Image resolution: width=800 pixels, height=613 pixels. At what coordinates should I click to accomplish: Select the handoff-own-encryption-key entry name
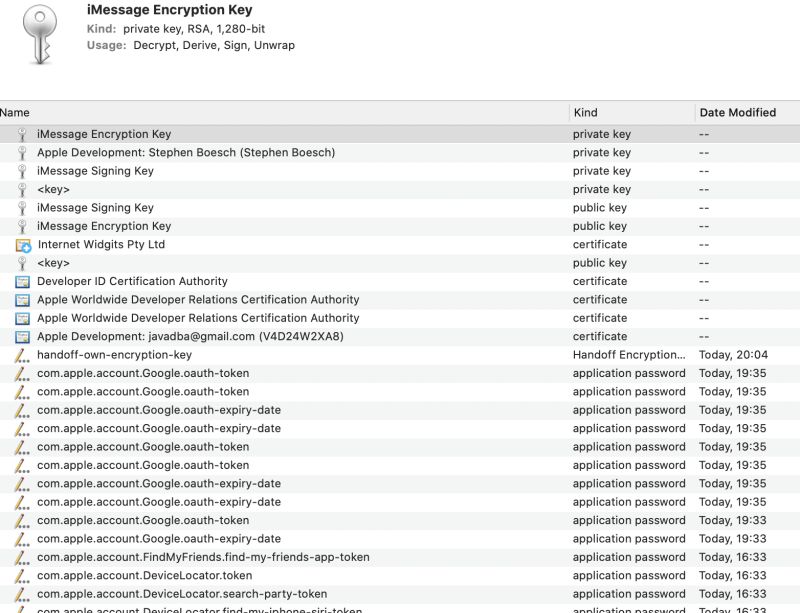click(114, 355)
